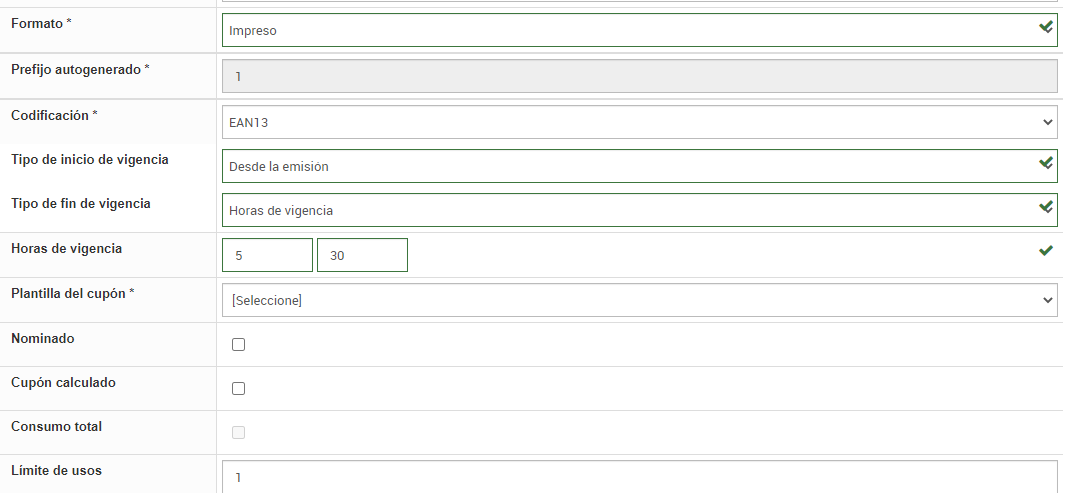
Task: Click the Codificación label text
Action: [x=50, y=115]
